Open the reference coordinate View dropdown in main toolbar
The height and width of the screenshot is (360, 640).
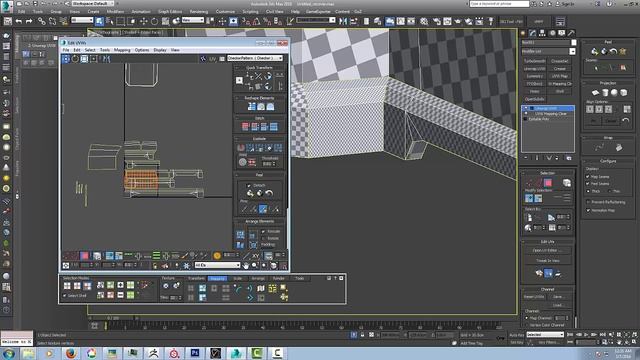point(193,20)
